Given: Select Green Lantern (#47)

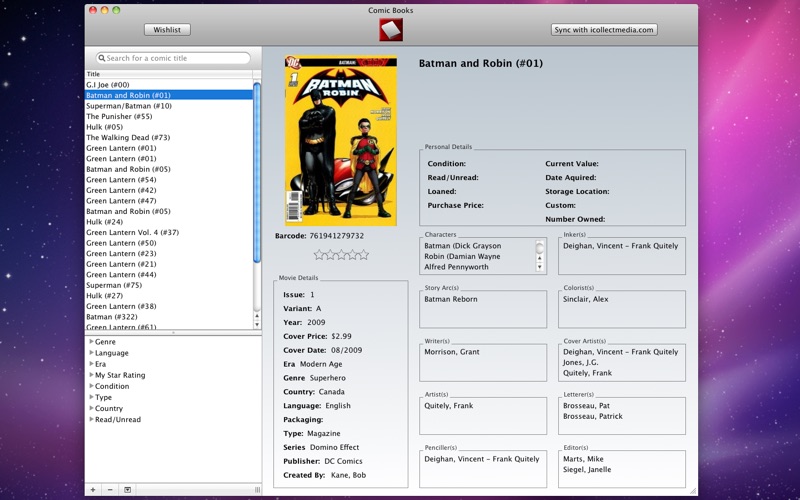Looking at the screenshot, I should coord(169,201).
